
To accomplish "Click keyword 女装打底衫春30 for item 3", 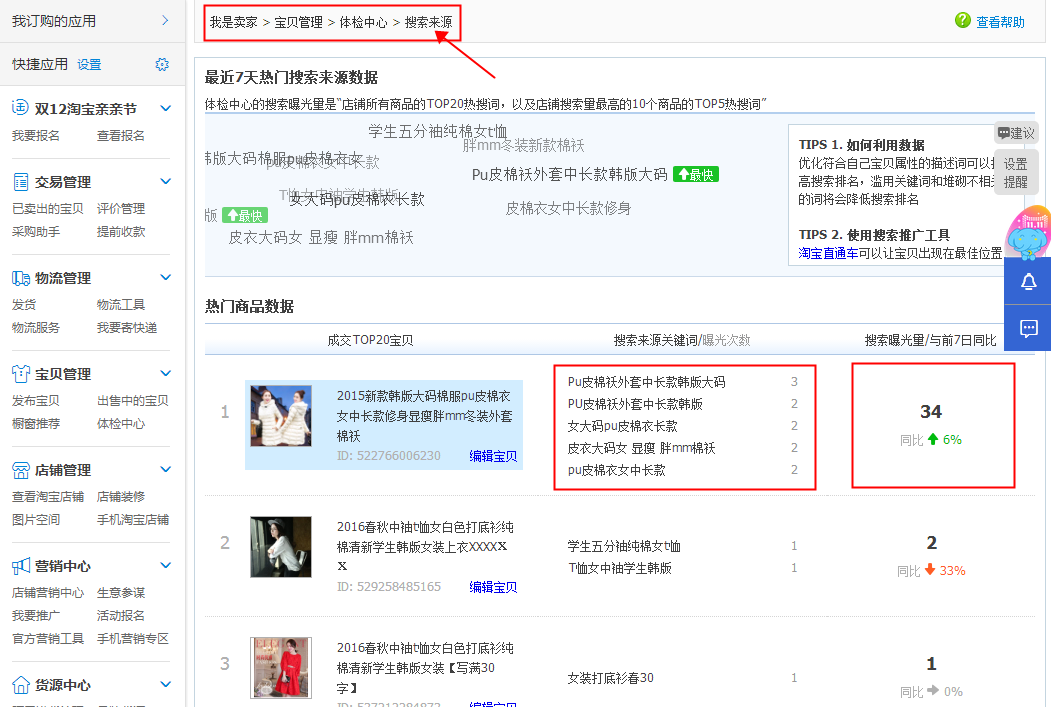I will tap(611, 678).
